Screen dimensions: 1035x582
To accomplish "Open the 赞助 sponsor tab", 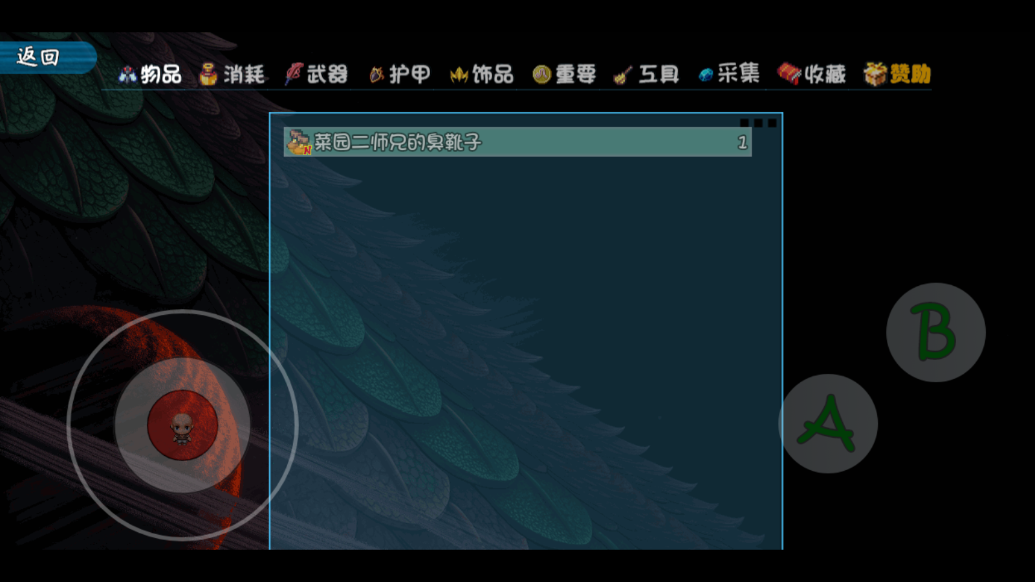I will (x=910, y=74).
